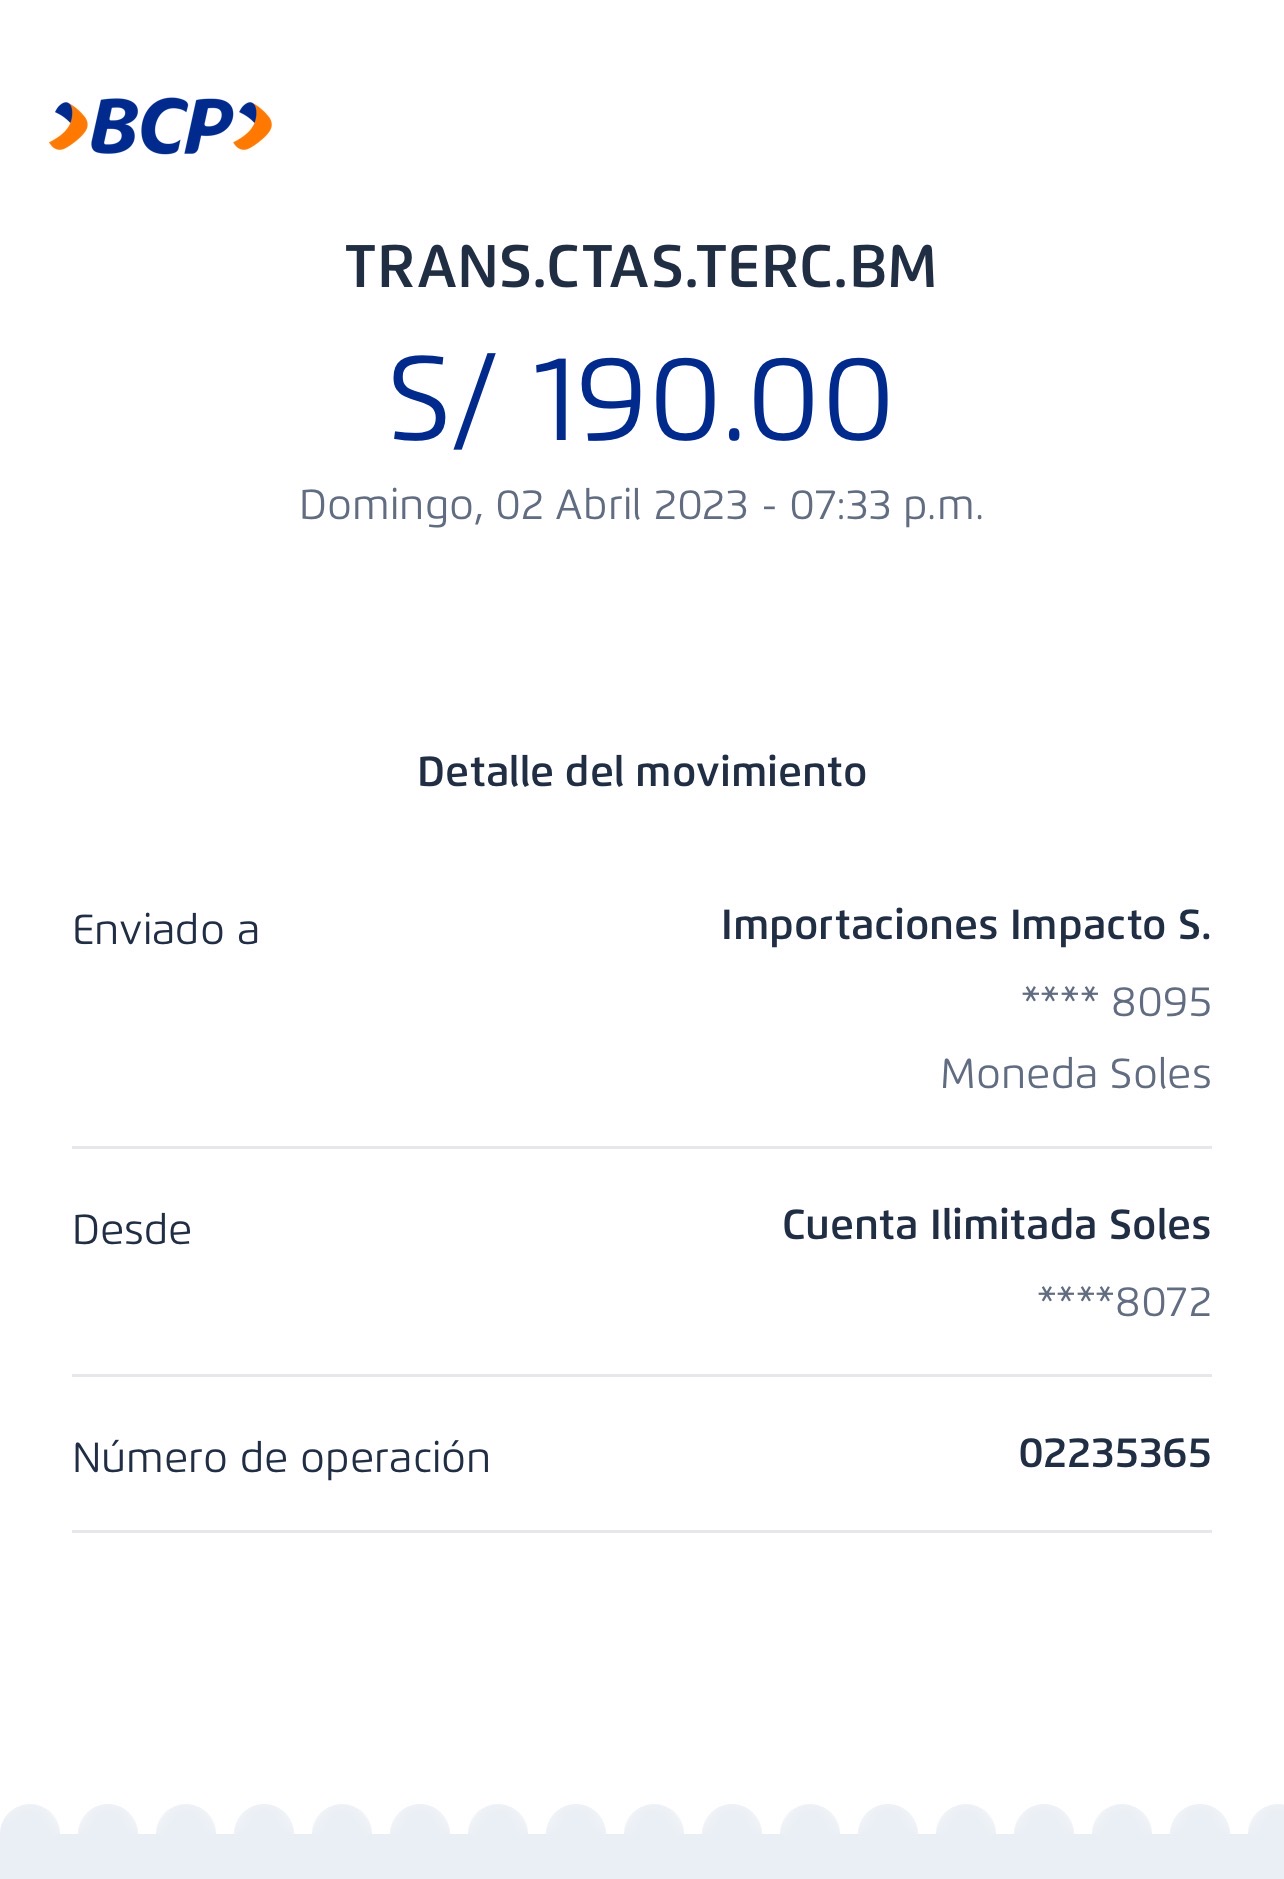Select the Número de operación label
Screen dimensions: 1284x1879
coord(281,1458)
